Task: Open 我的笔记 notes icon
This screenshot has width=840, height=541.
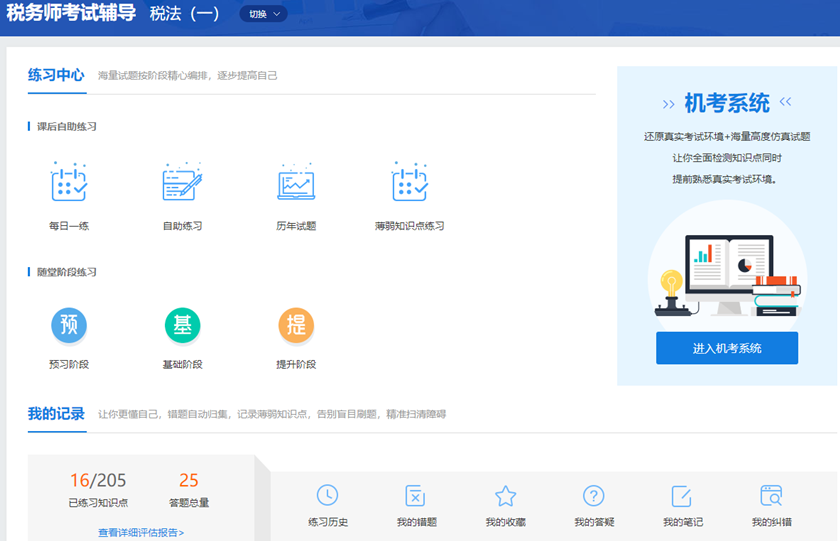Action: 682,496
